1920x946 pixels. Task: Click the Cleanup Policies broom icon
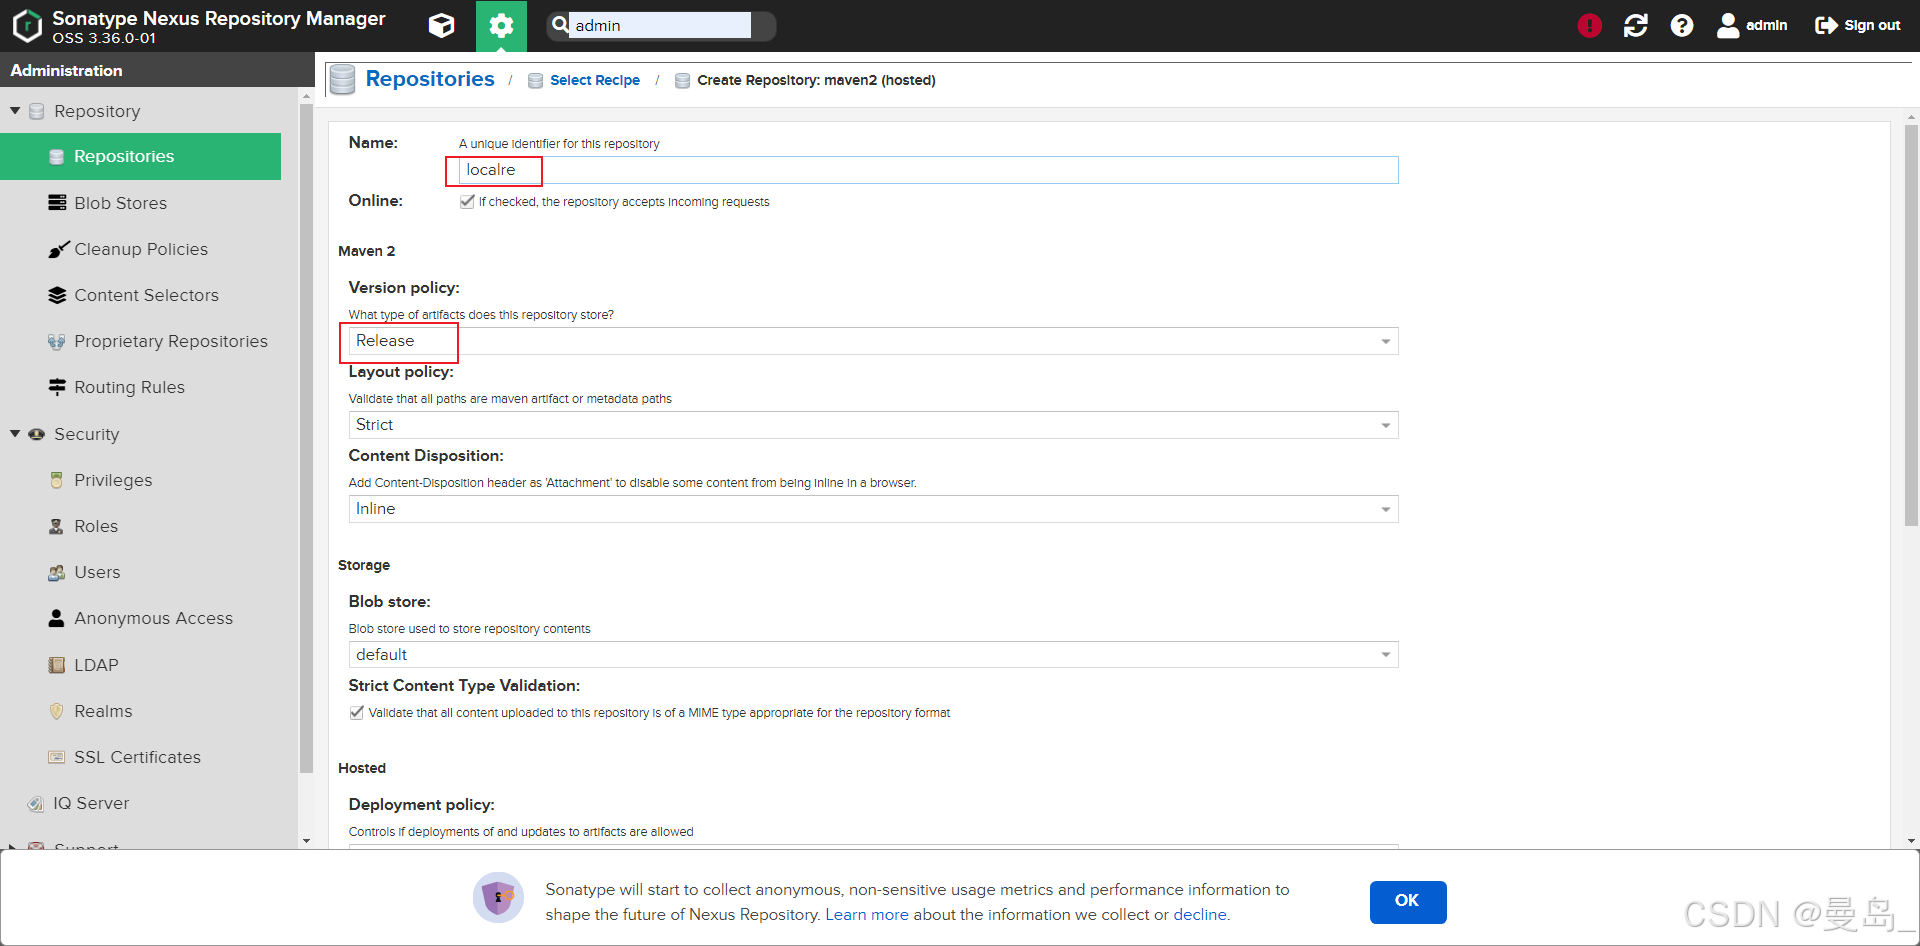coord(58,249)
